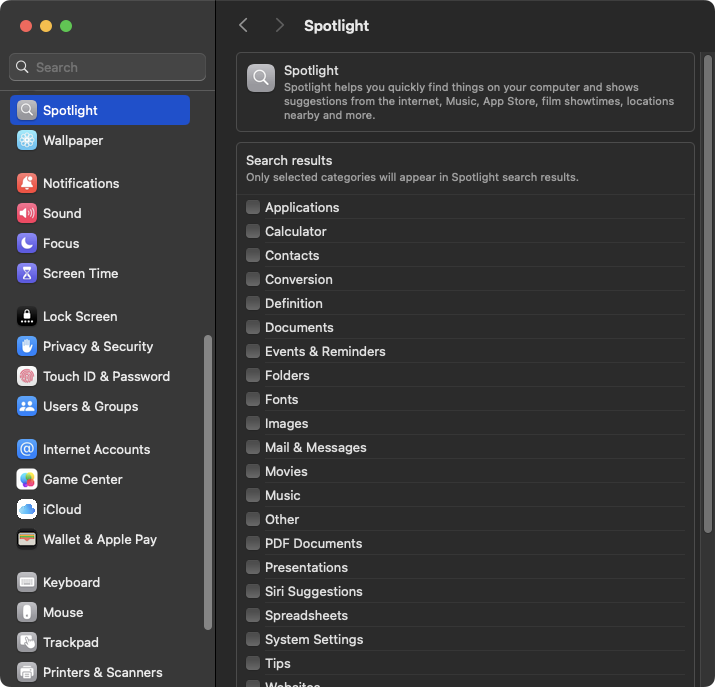Open Keyboard icon in sidebar
The width and height of the screenshot is (715, 687).
pos(27,582)
